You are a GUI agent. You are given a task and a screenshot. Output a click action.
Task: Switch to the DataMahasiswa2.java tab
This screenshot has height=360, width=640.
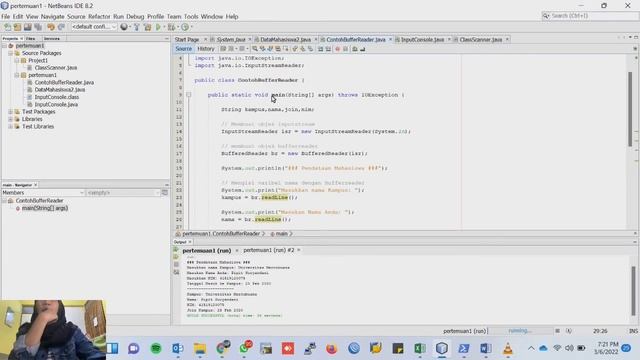point(285,40)
